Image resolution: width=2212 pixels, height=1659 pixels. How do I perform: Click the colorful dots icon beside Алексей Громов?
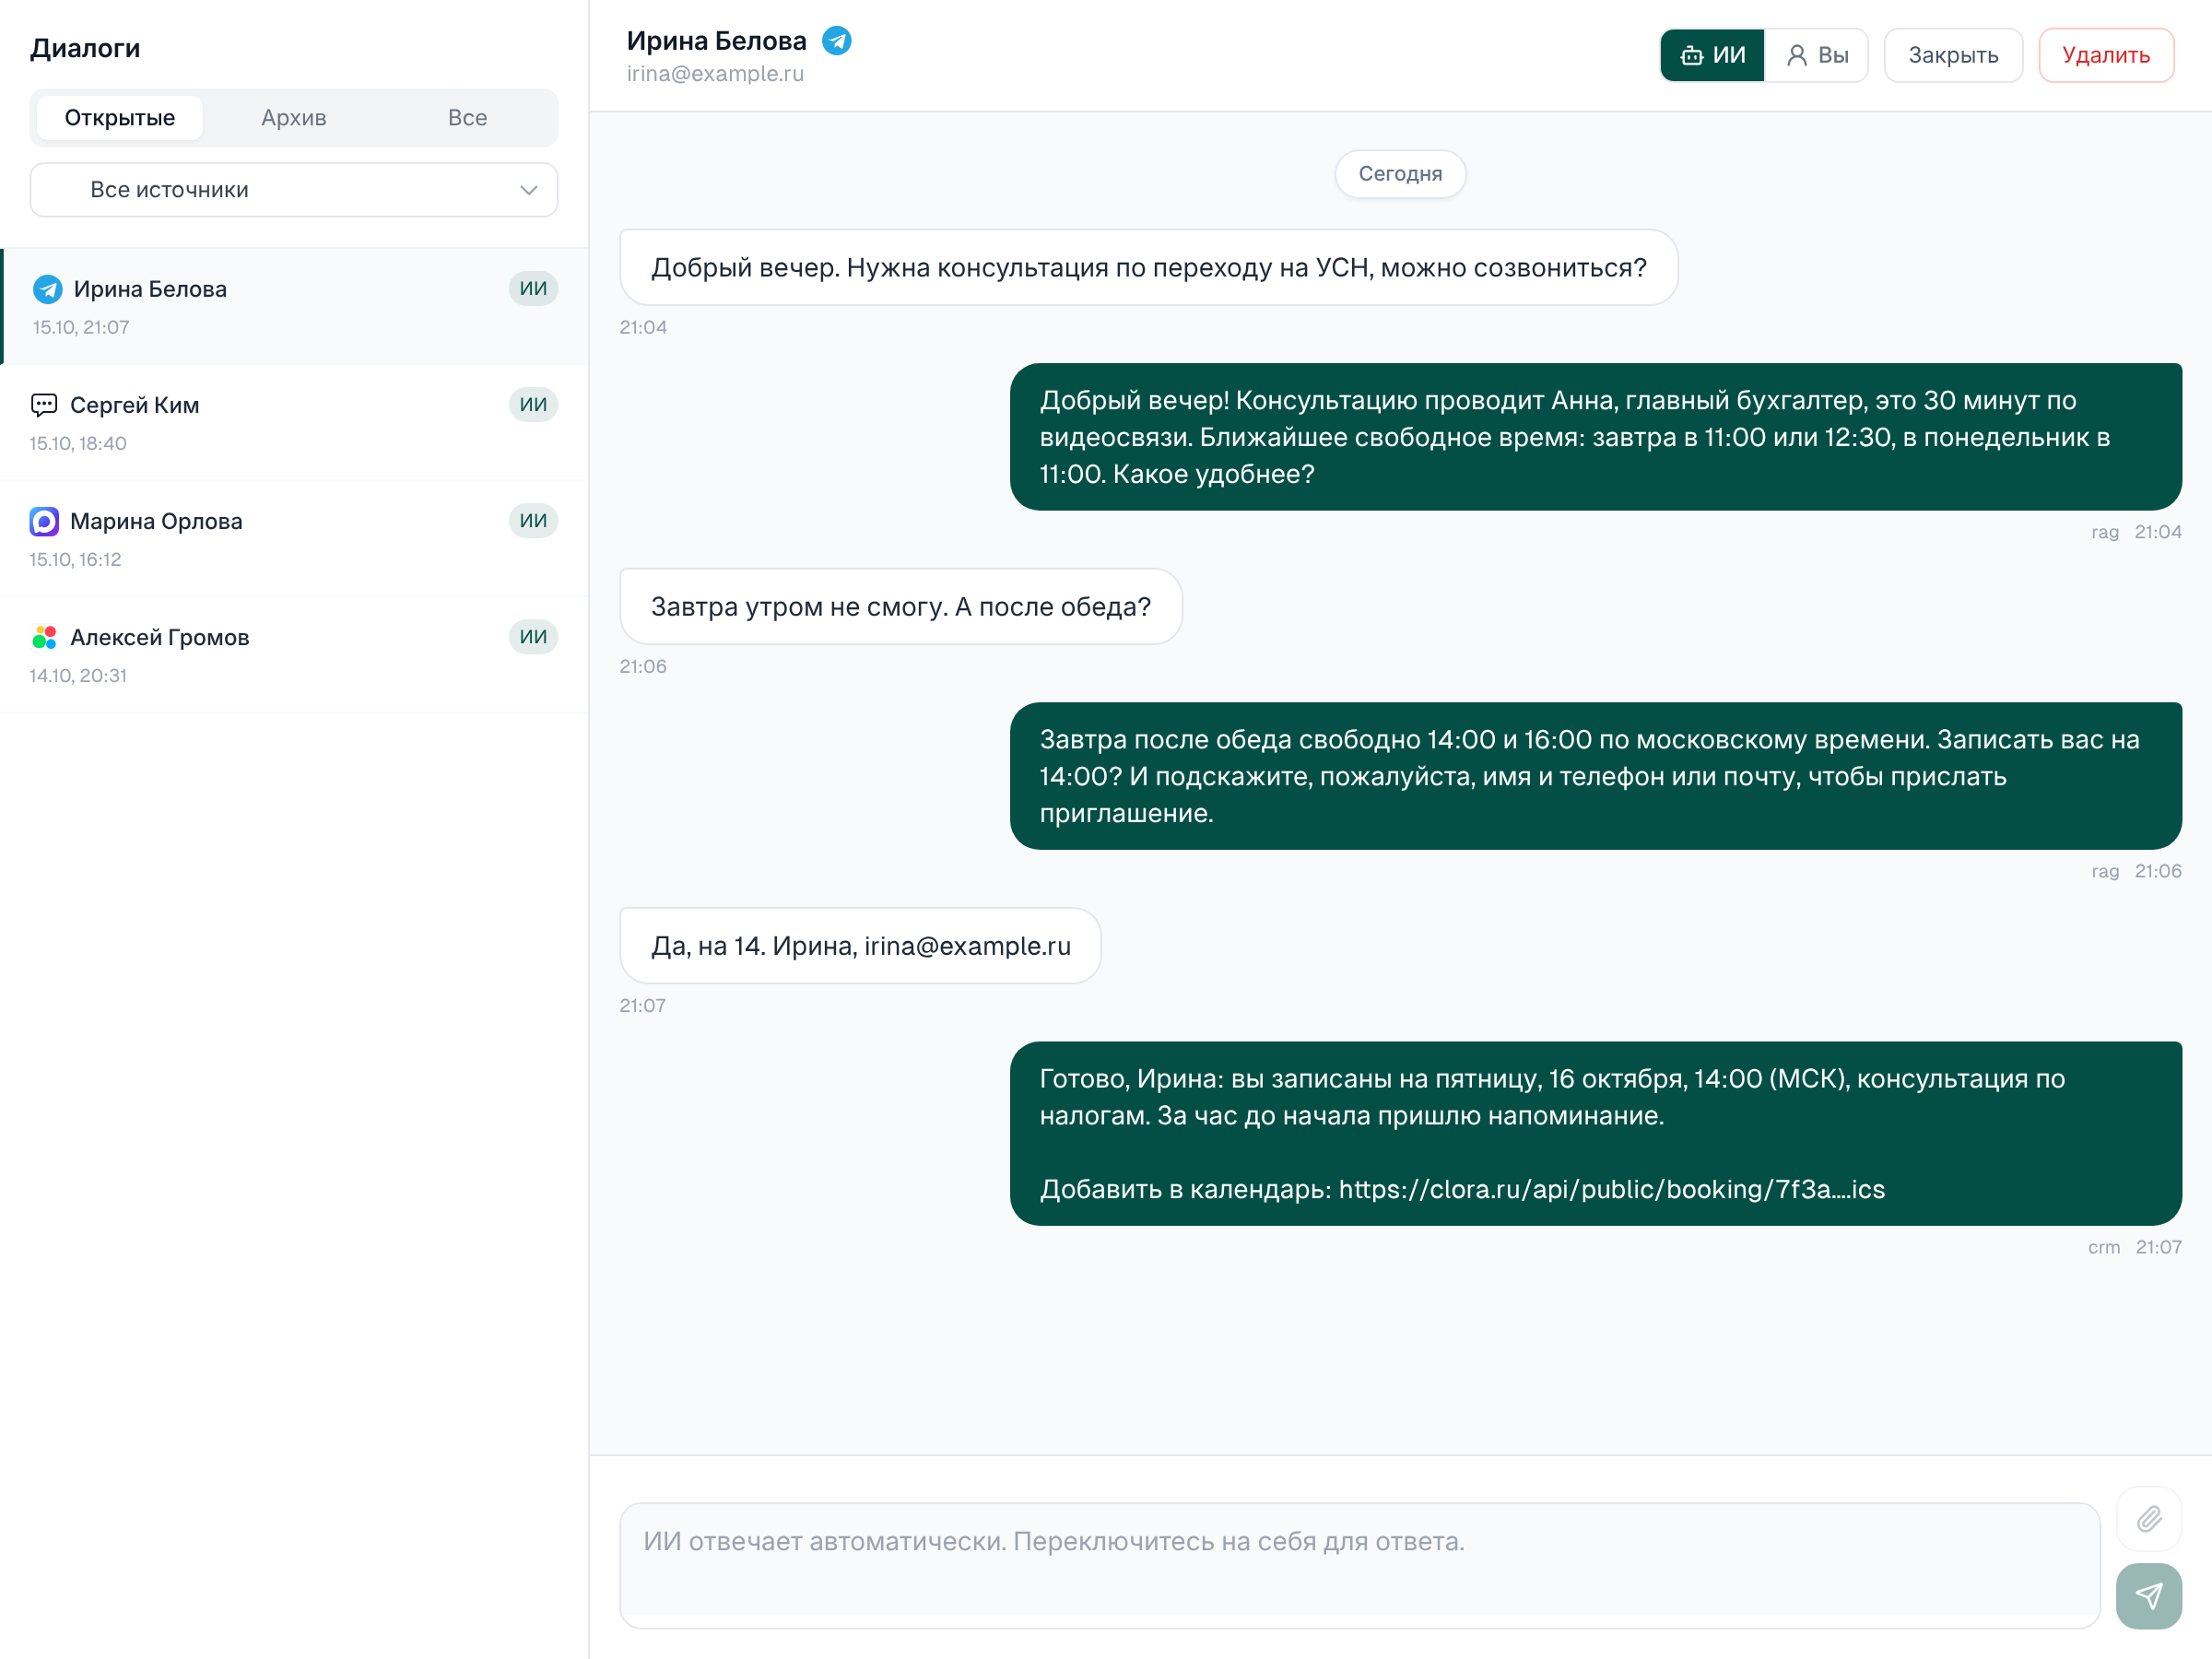[x=44, y=637]
